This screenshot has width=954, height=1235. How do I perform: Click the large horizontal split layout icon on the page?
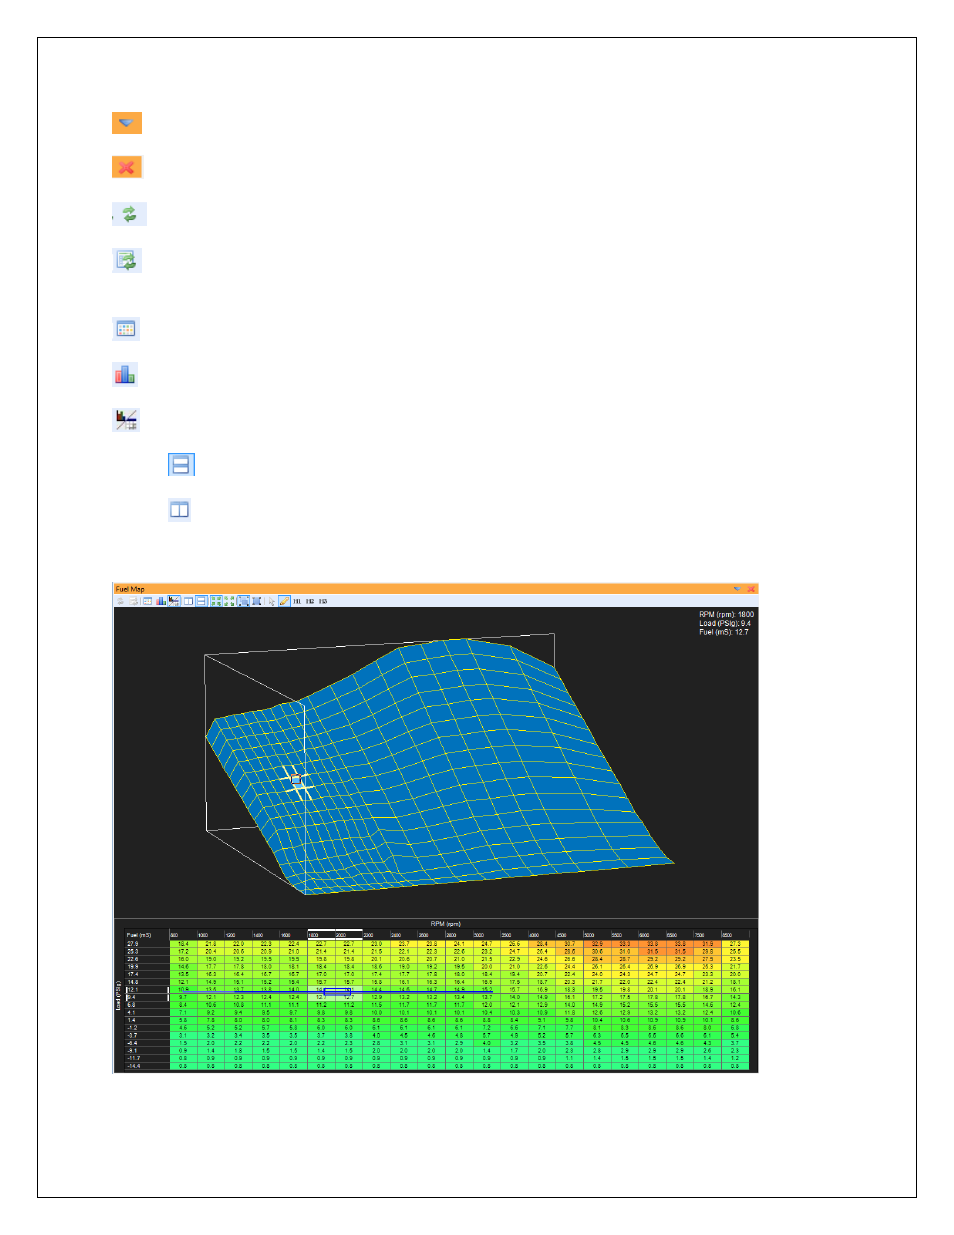(x=181, y=465)
